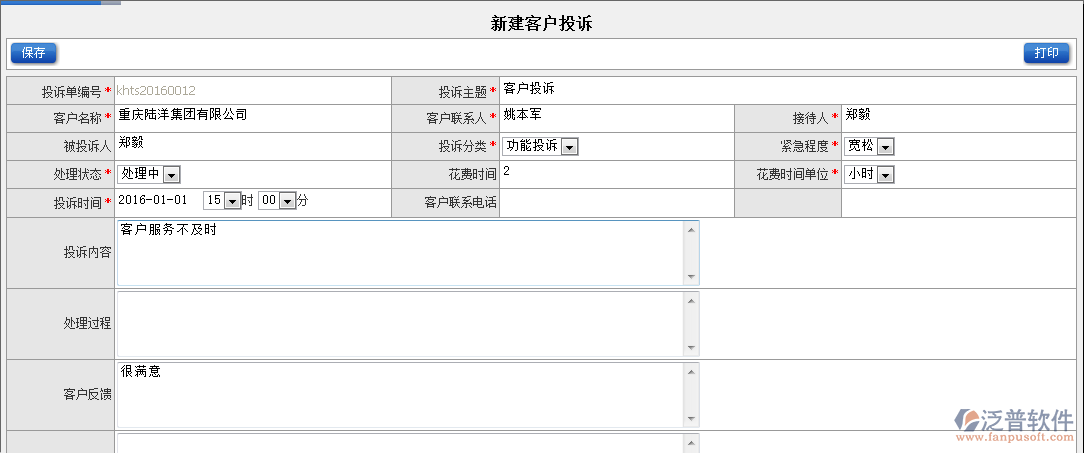
Task: Click the 被投诉人 input field
Action: (x=250, y=146)
